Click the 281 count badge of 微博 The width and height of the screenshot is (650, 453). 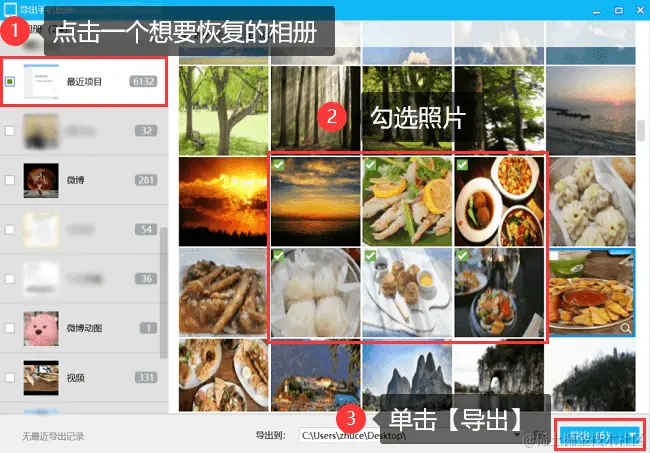(146, 180)
